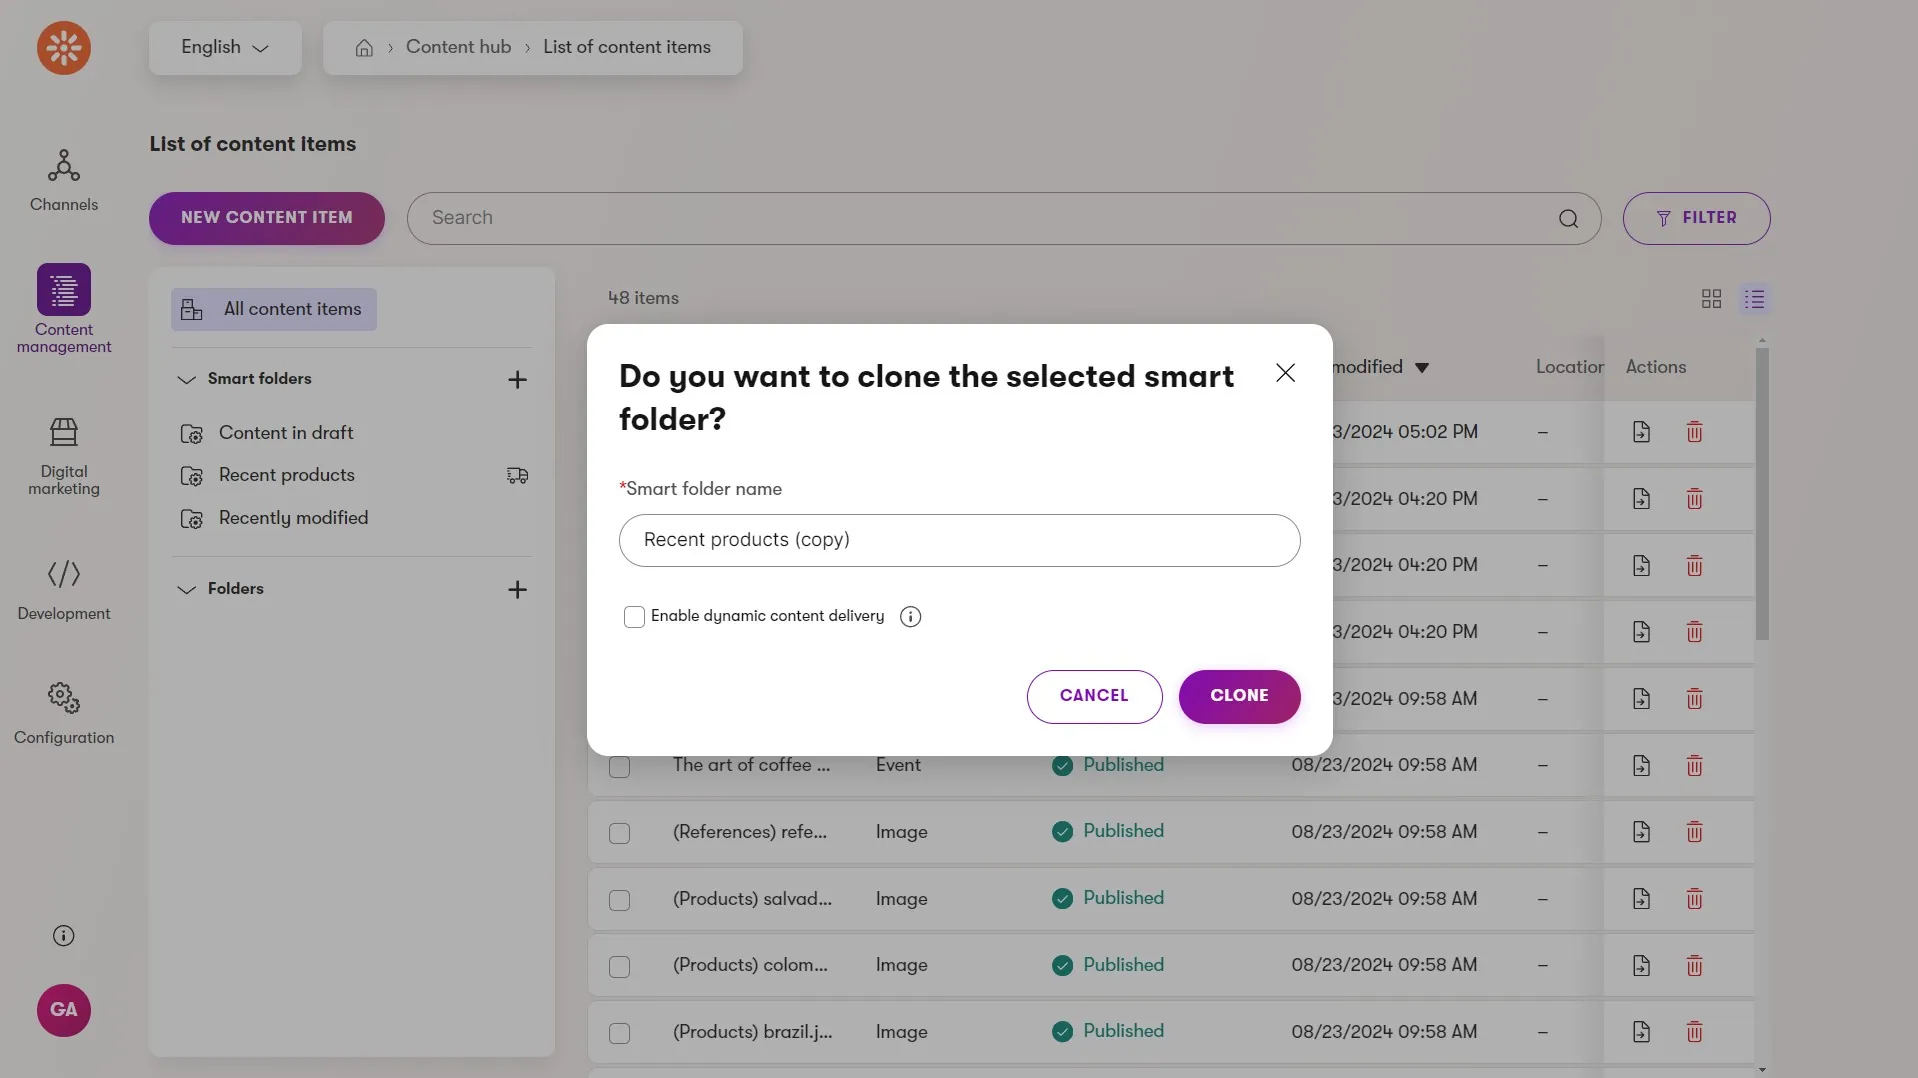Close the clone dialog
Viewport: 1918px width, 1078px height.
(x=1285, y=373)
